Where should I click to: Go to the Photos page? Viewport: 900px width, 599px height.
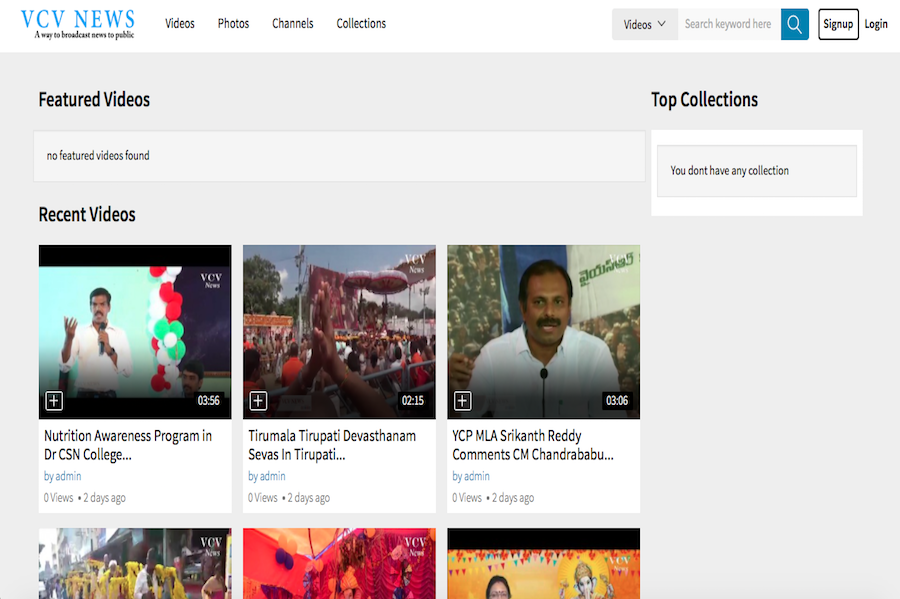(233, 24)
